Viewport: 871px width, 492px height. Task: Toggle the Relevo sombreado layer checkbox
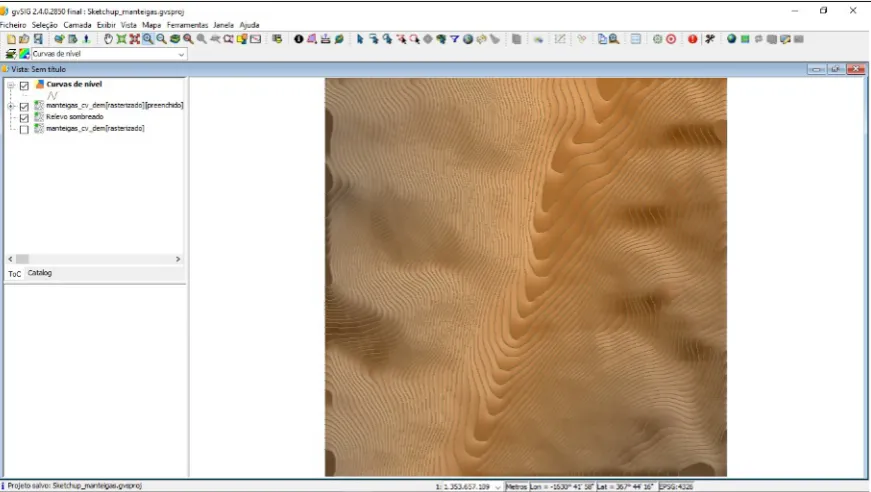click(24, 118)
